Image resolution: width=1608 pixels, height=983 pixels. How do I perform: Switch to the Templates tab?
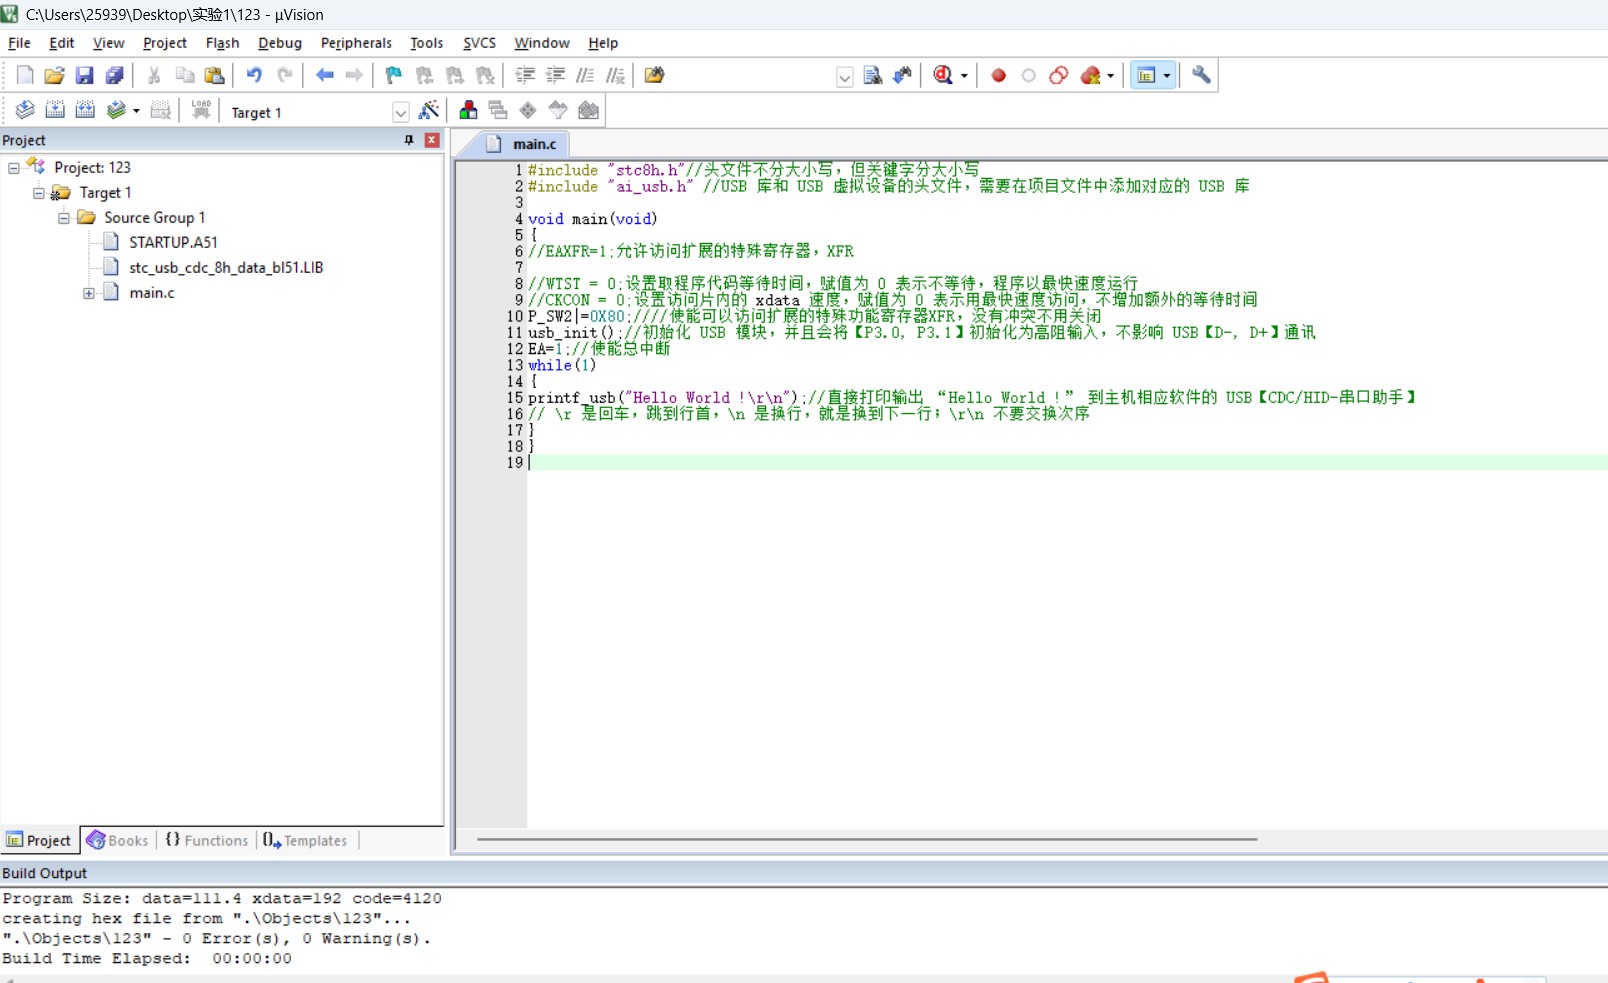(x=305, y=841)
